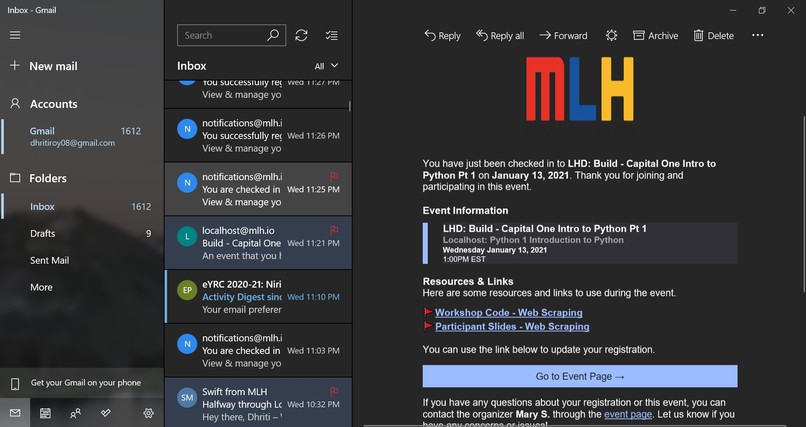Sync this view with refresh icon

[x=301, y=35]
